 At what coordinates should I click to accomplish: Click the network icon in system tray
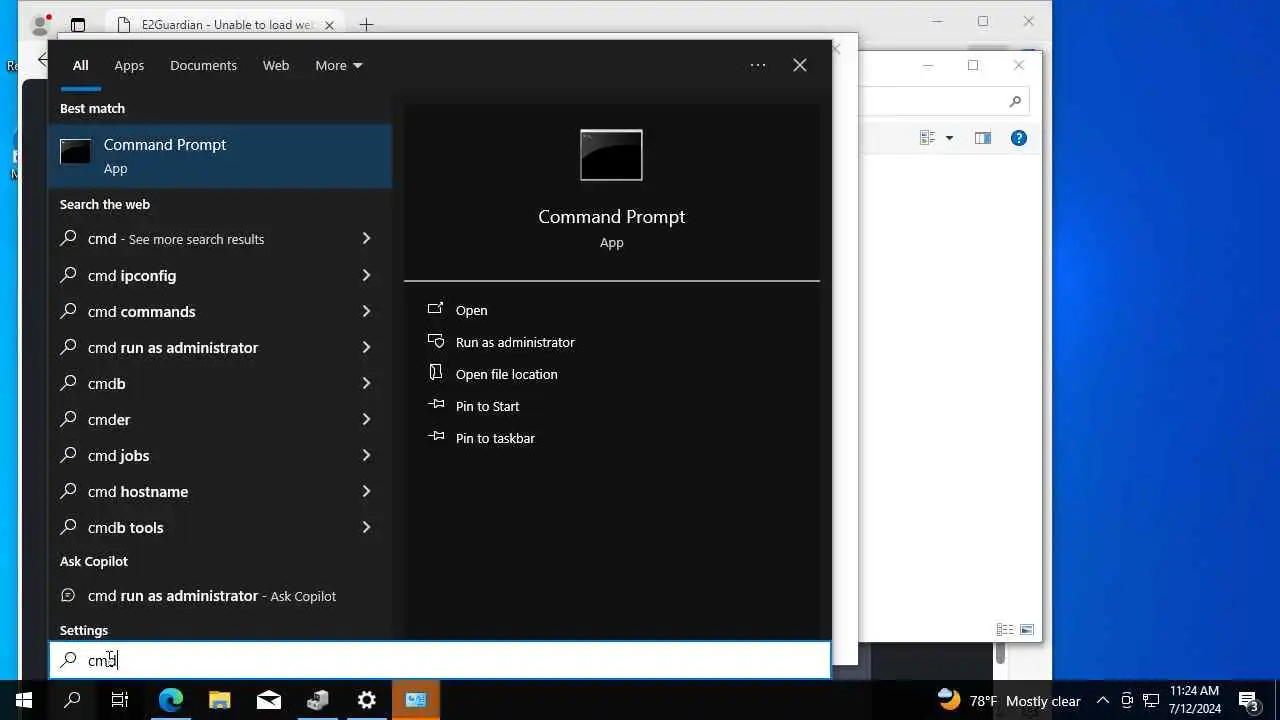point(1151,700)
